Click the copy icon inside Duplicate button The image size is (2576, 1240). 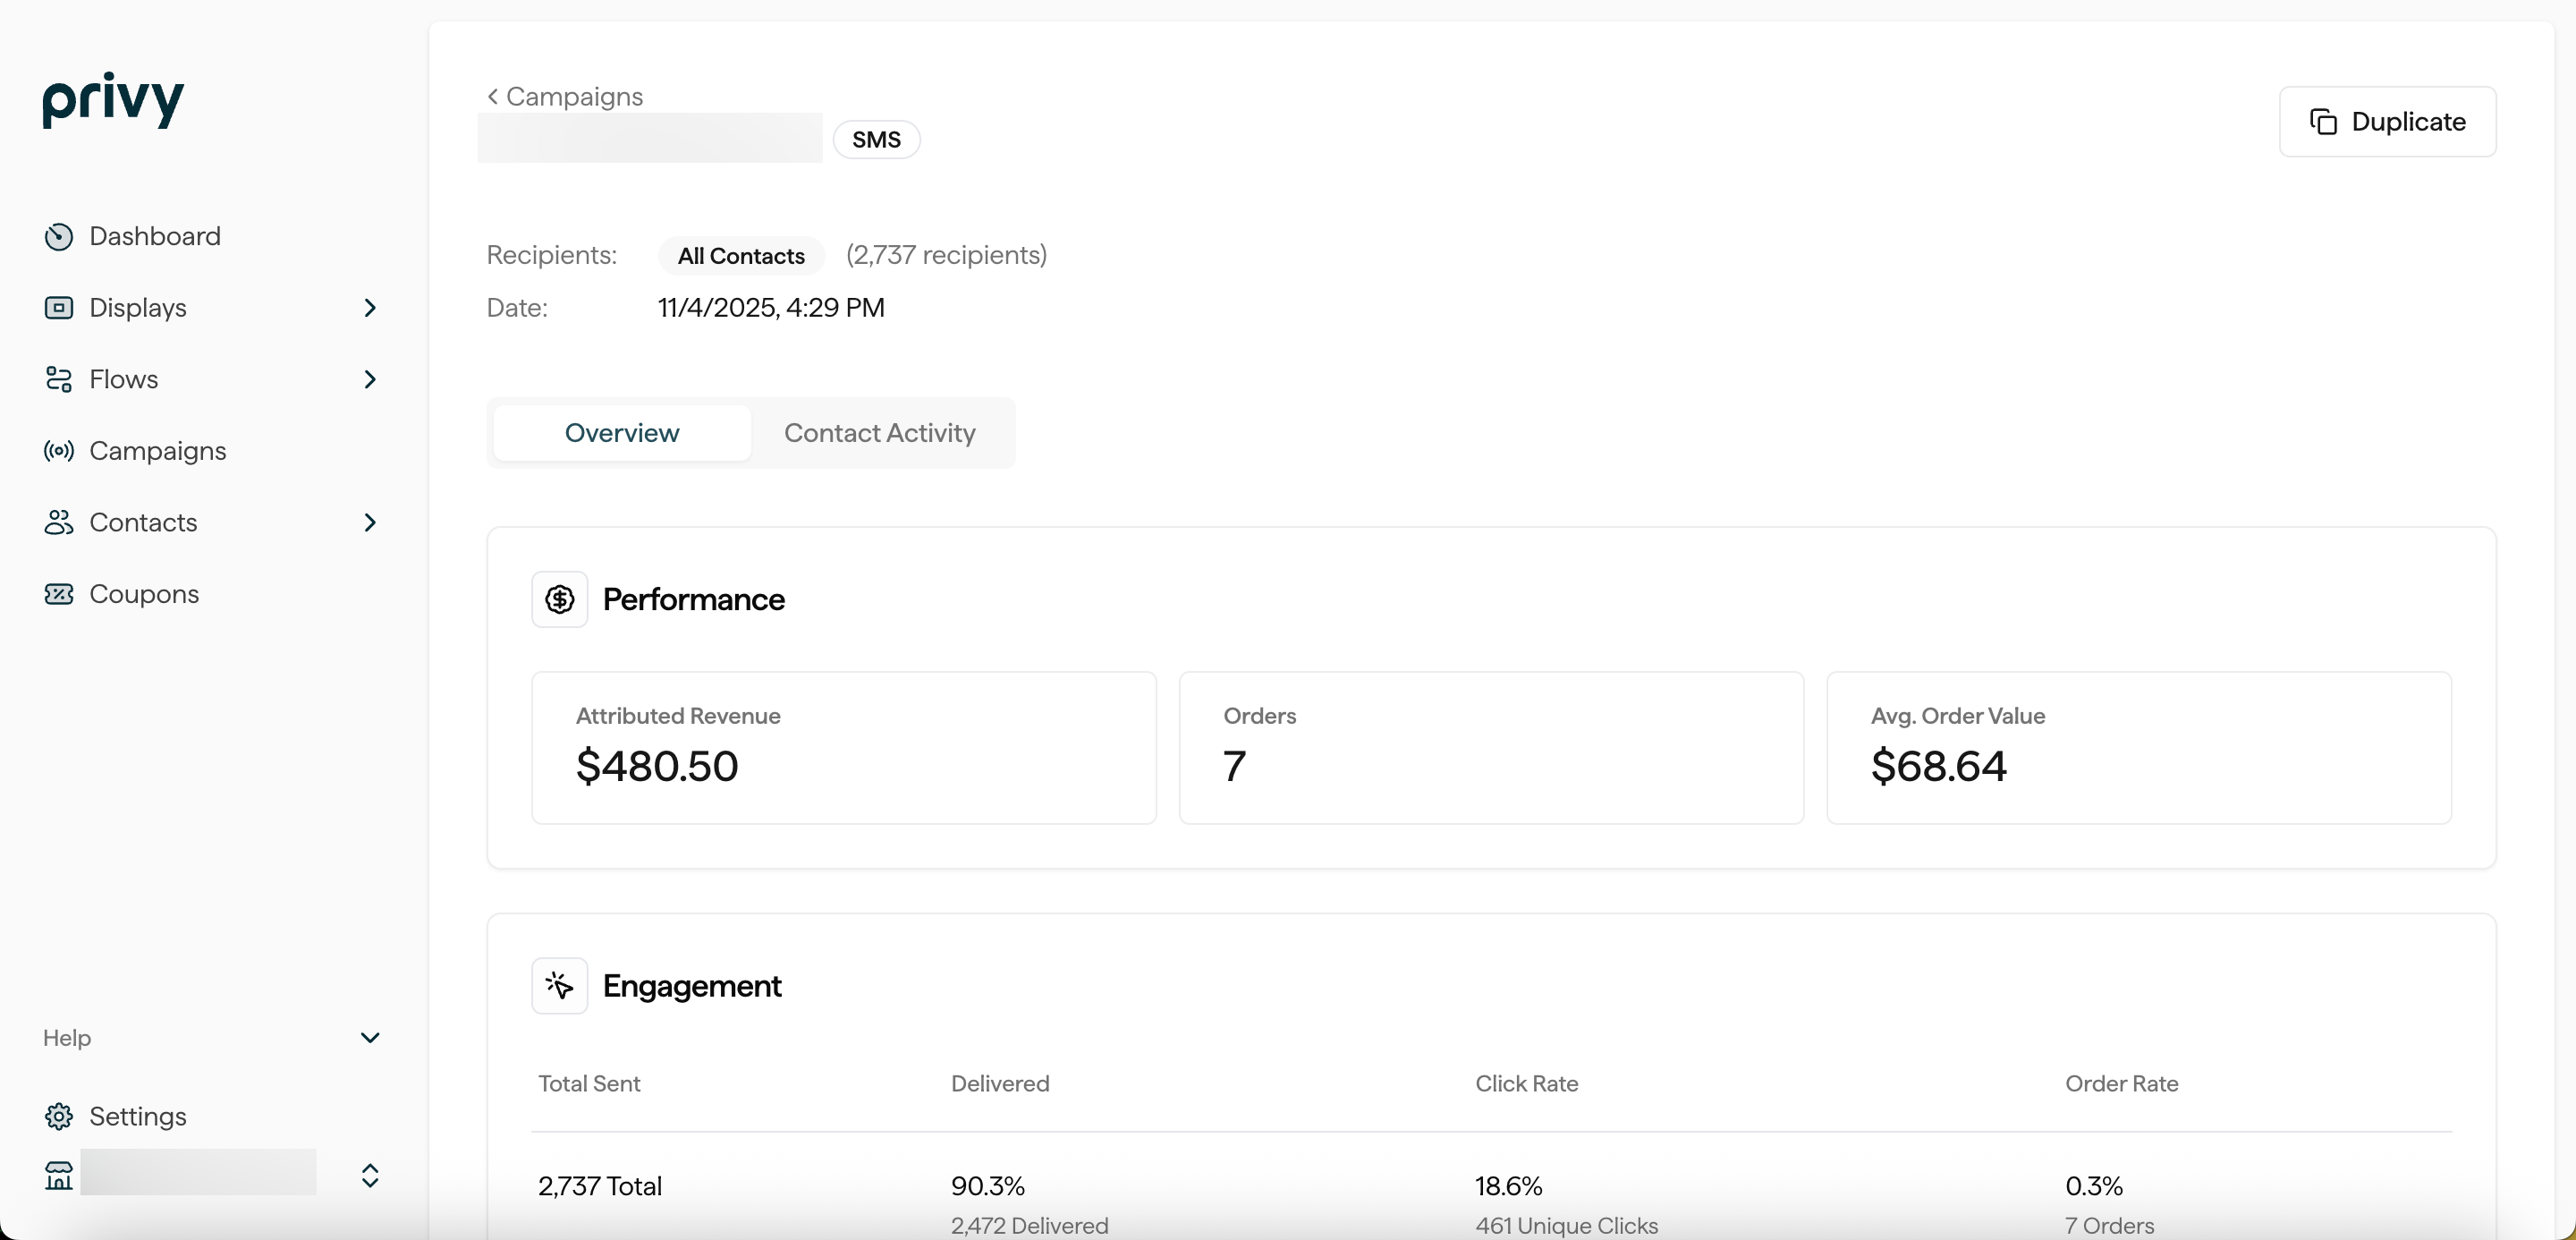pyautogui.click(x=2325, y=121)
